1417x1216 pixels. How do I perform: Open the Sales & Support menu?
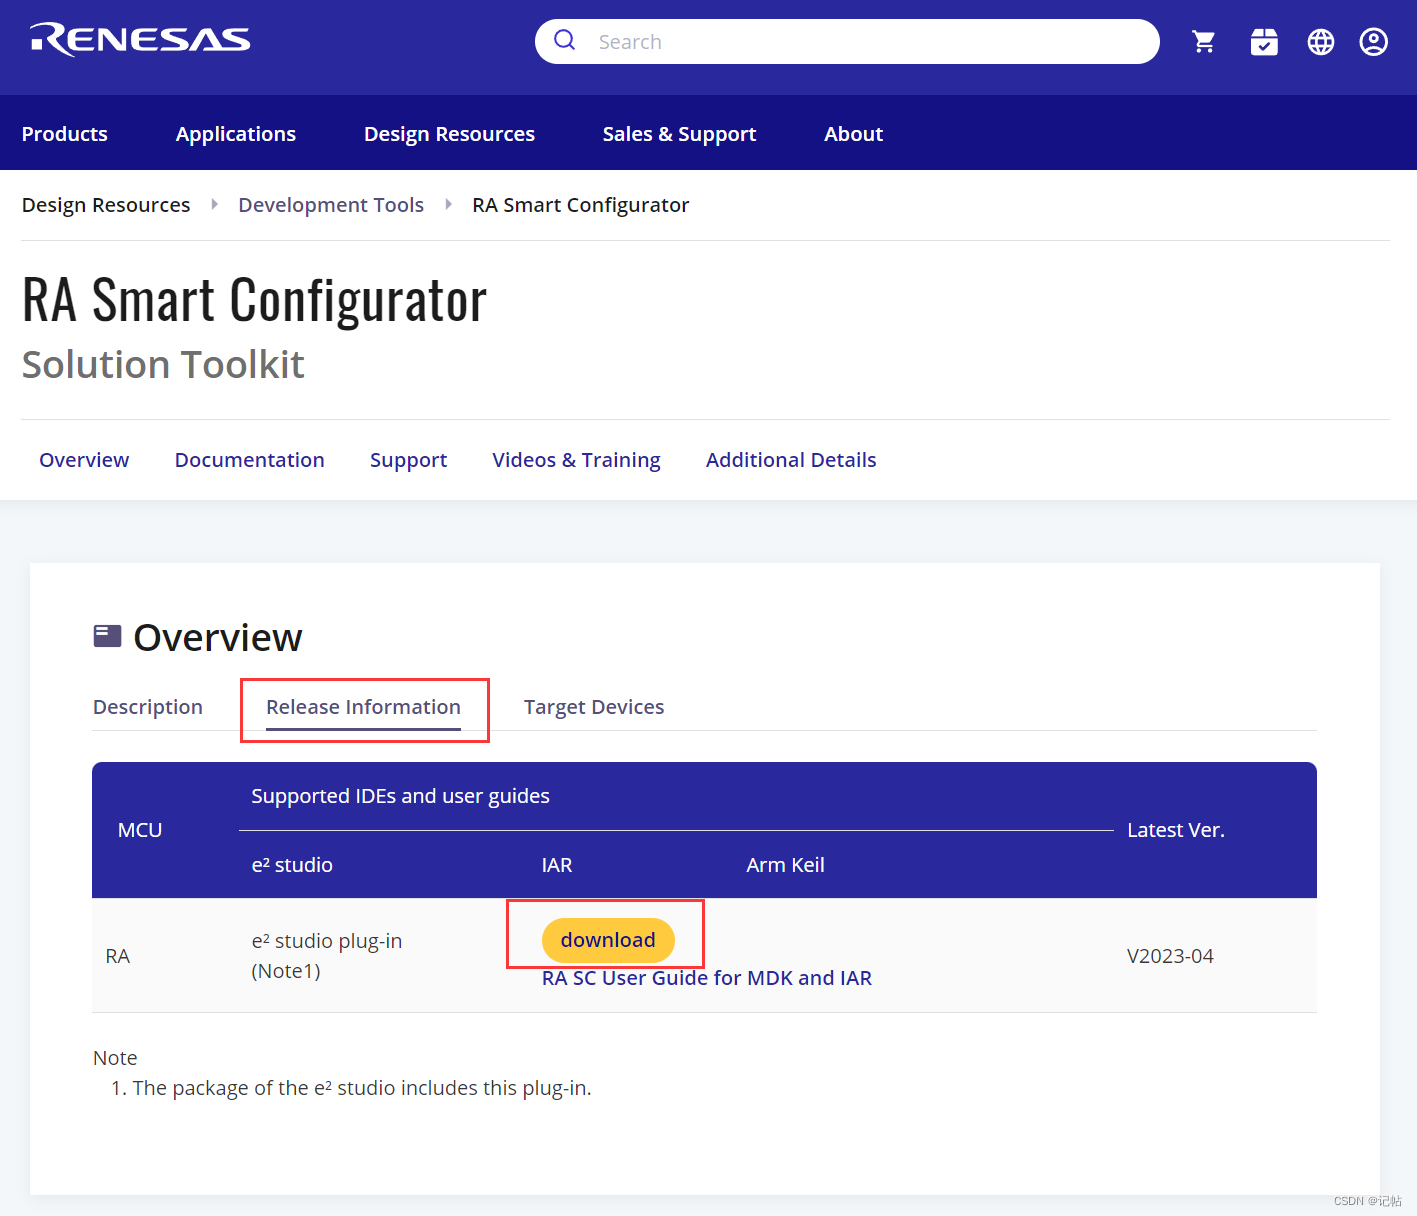coord(679,133)
